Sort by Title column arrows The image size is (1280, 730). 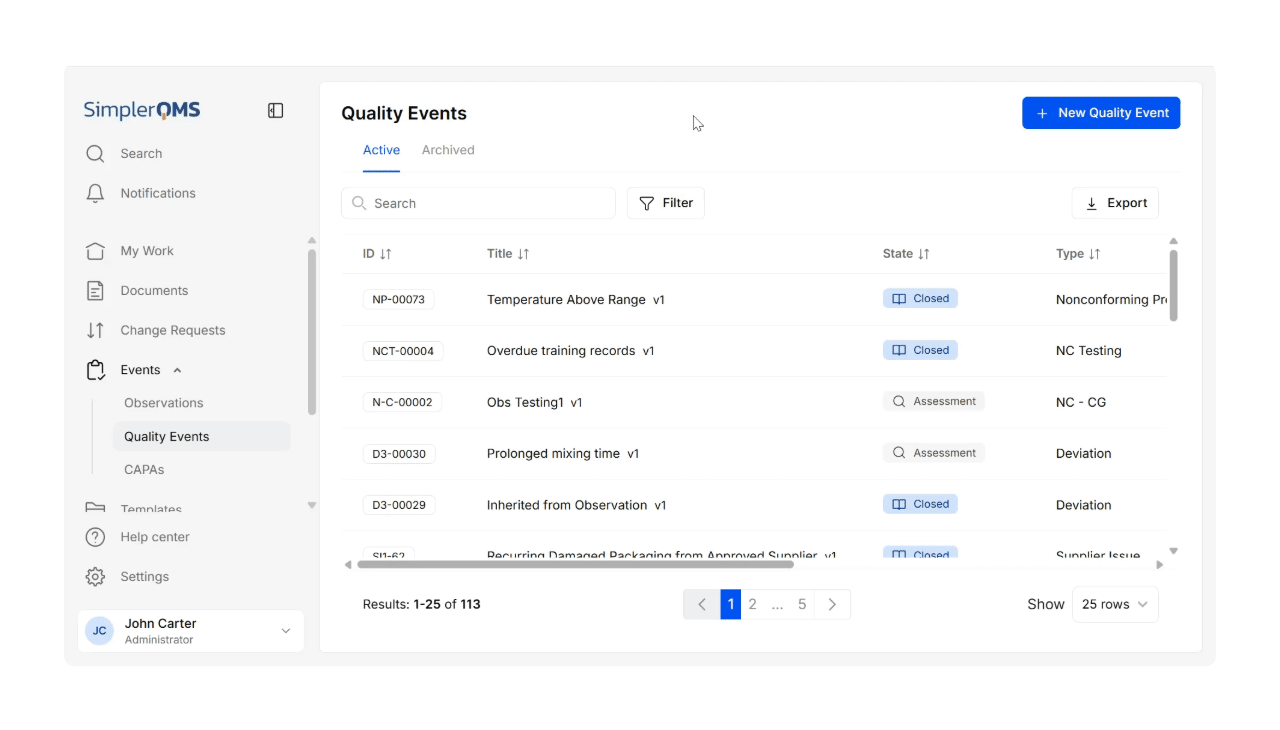pos(523,254)
